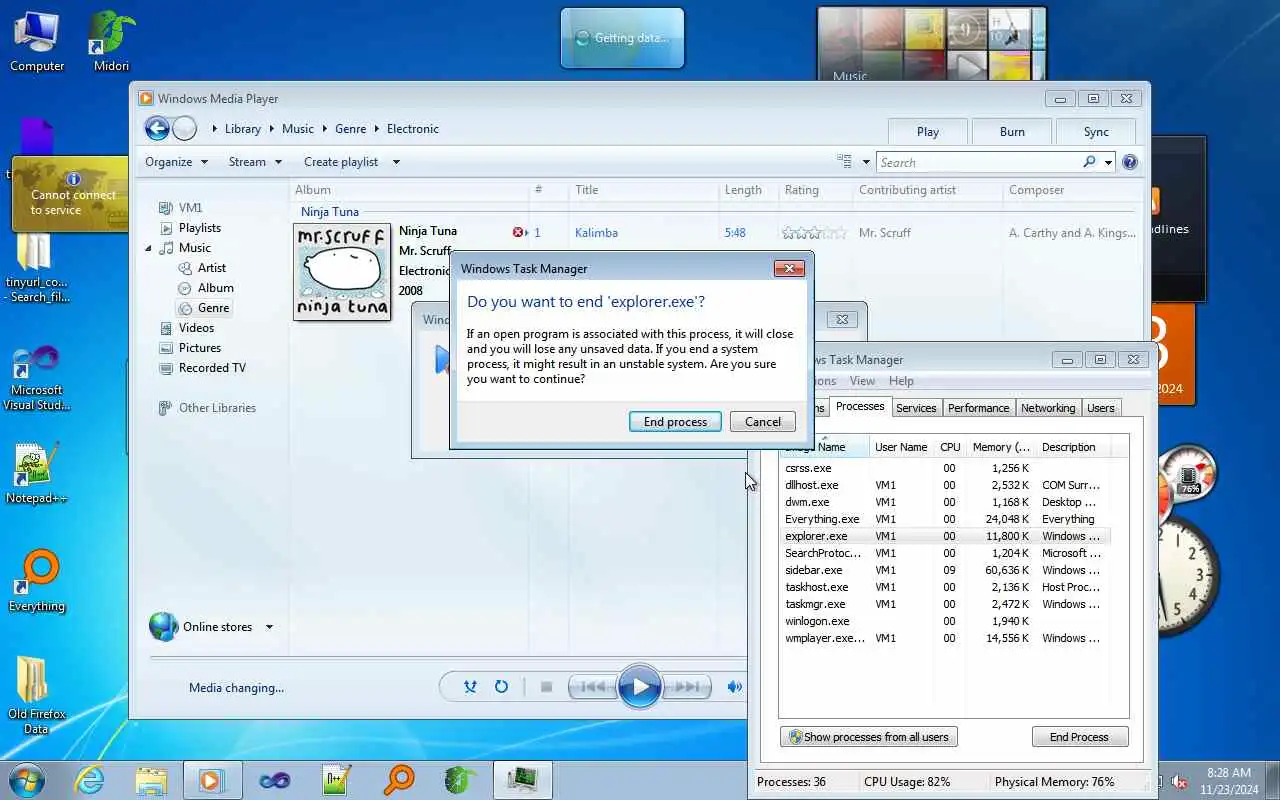The width and height of the screenshot is (1280, 800).
Task: Open Other Libraries
Action: [x=217, y=408]
